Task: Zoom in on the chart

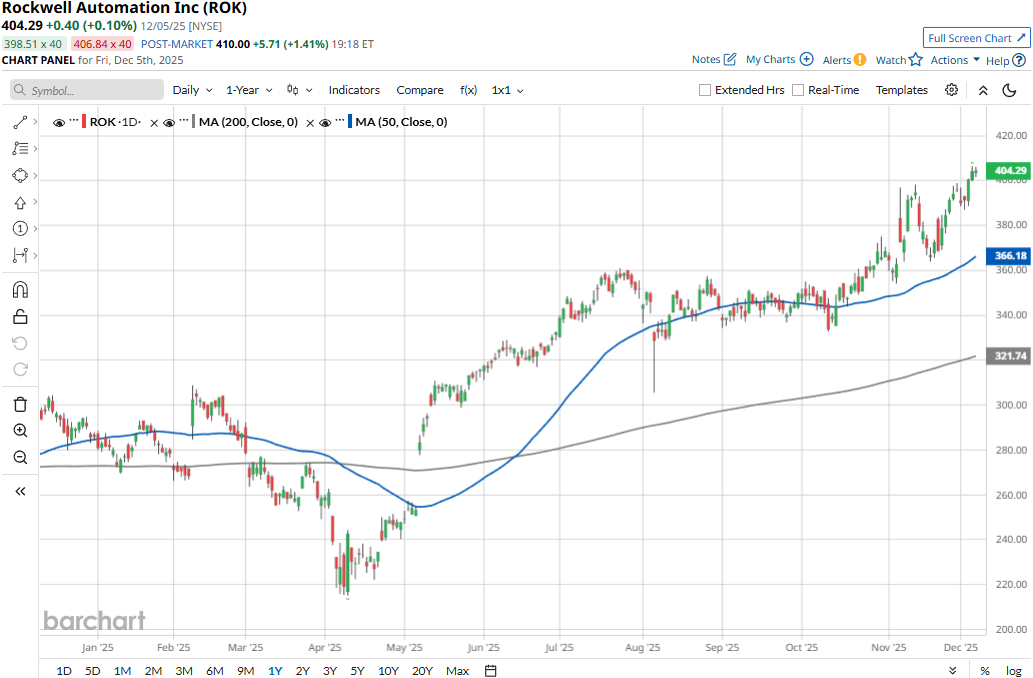Action: tap(20, 431)
